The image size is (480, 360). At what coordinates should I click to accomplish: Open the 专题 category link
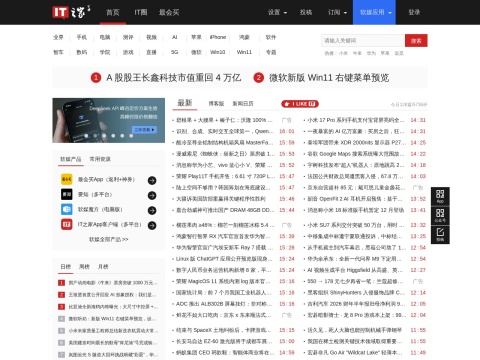[x=271, y=52]
